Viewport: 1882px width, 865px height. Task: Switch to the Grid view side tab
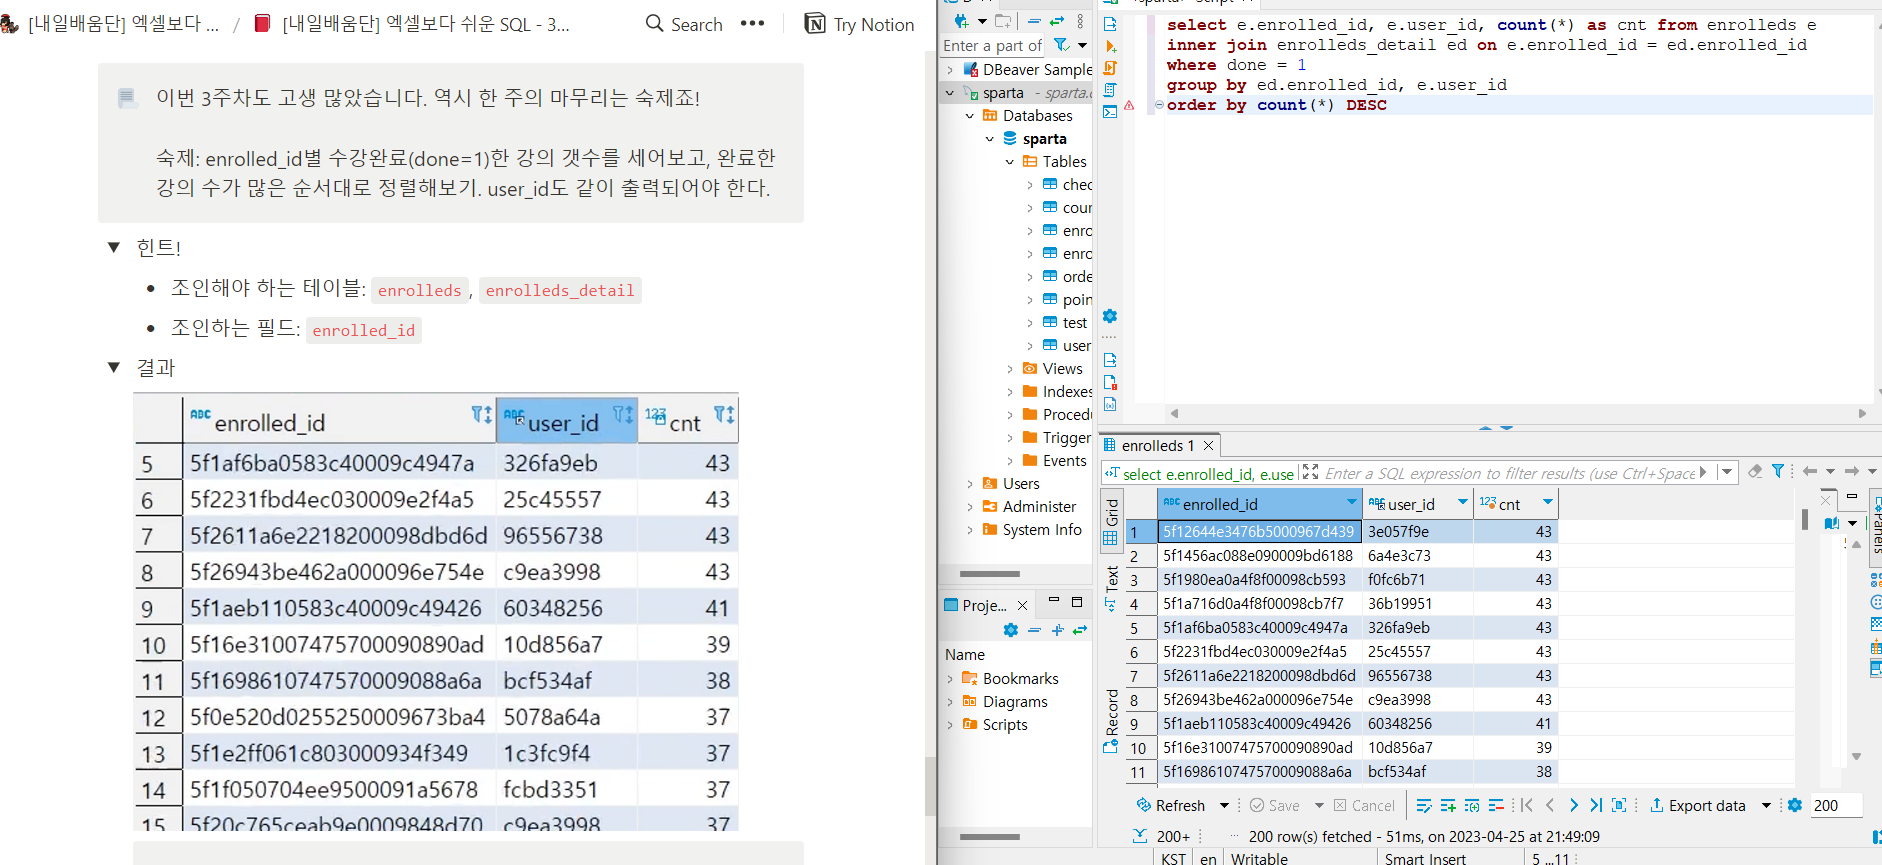click(x=1111, y=520)
